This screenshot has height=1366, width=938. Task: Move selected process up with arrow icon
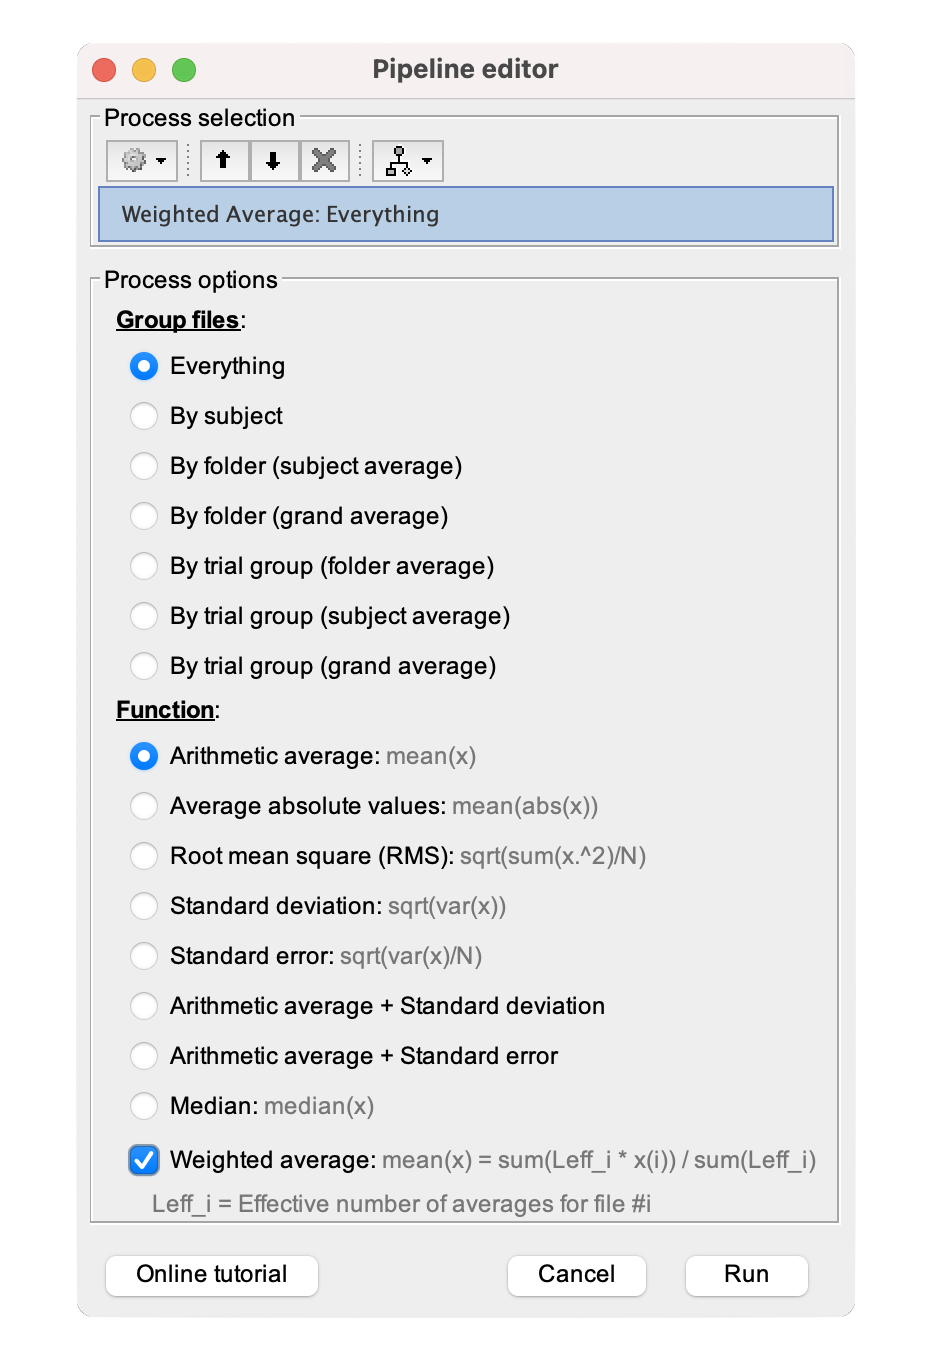(x=224, y=161)
